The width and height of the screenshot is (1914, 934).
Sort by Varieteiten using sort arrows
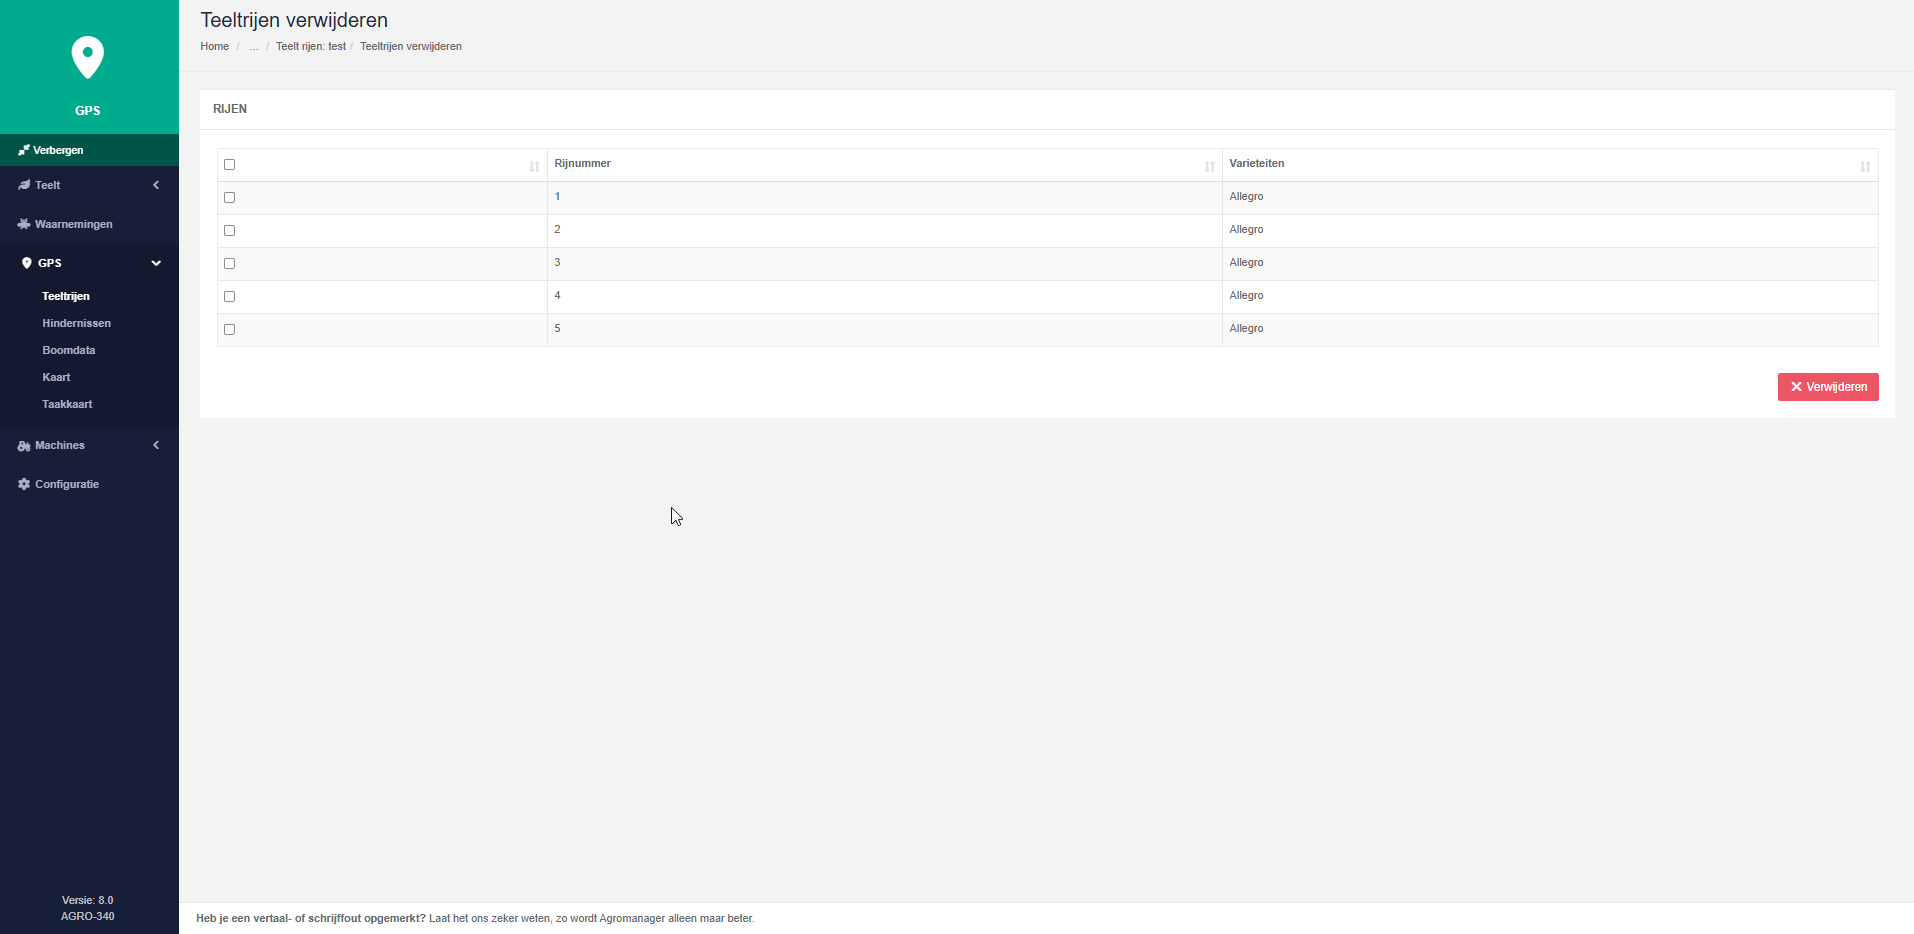[1865, 166]
